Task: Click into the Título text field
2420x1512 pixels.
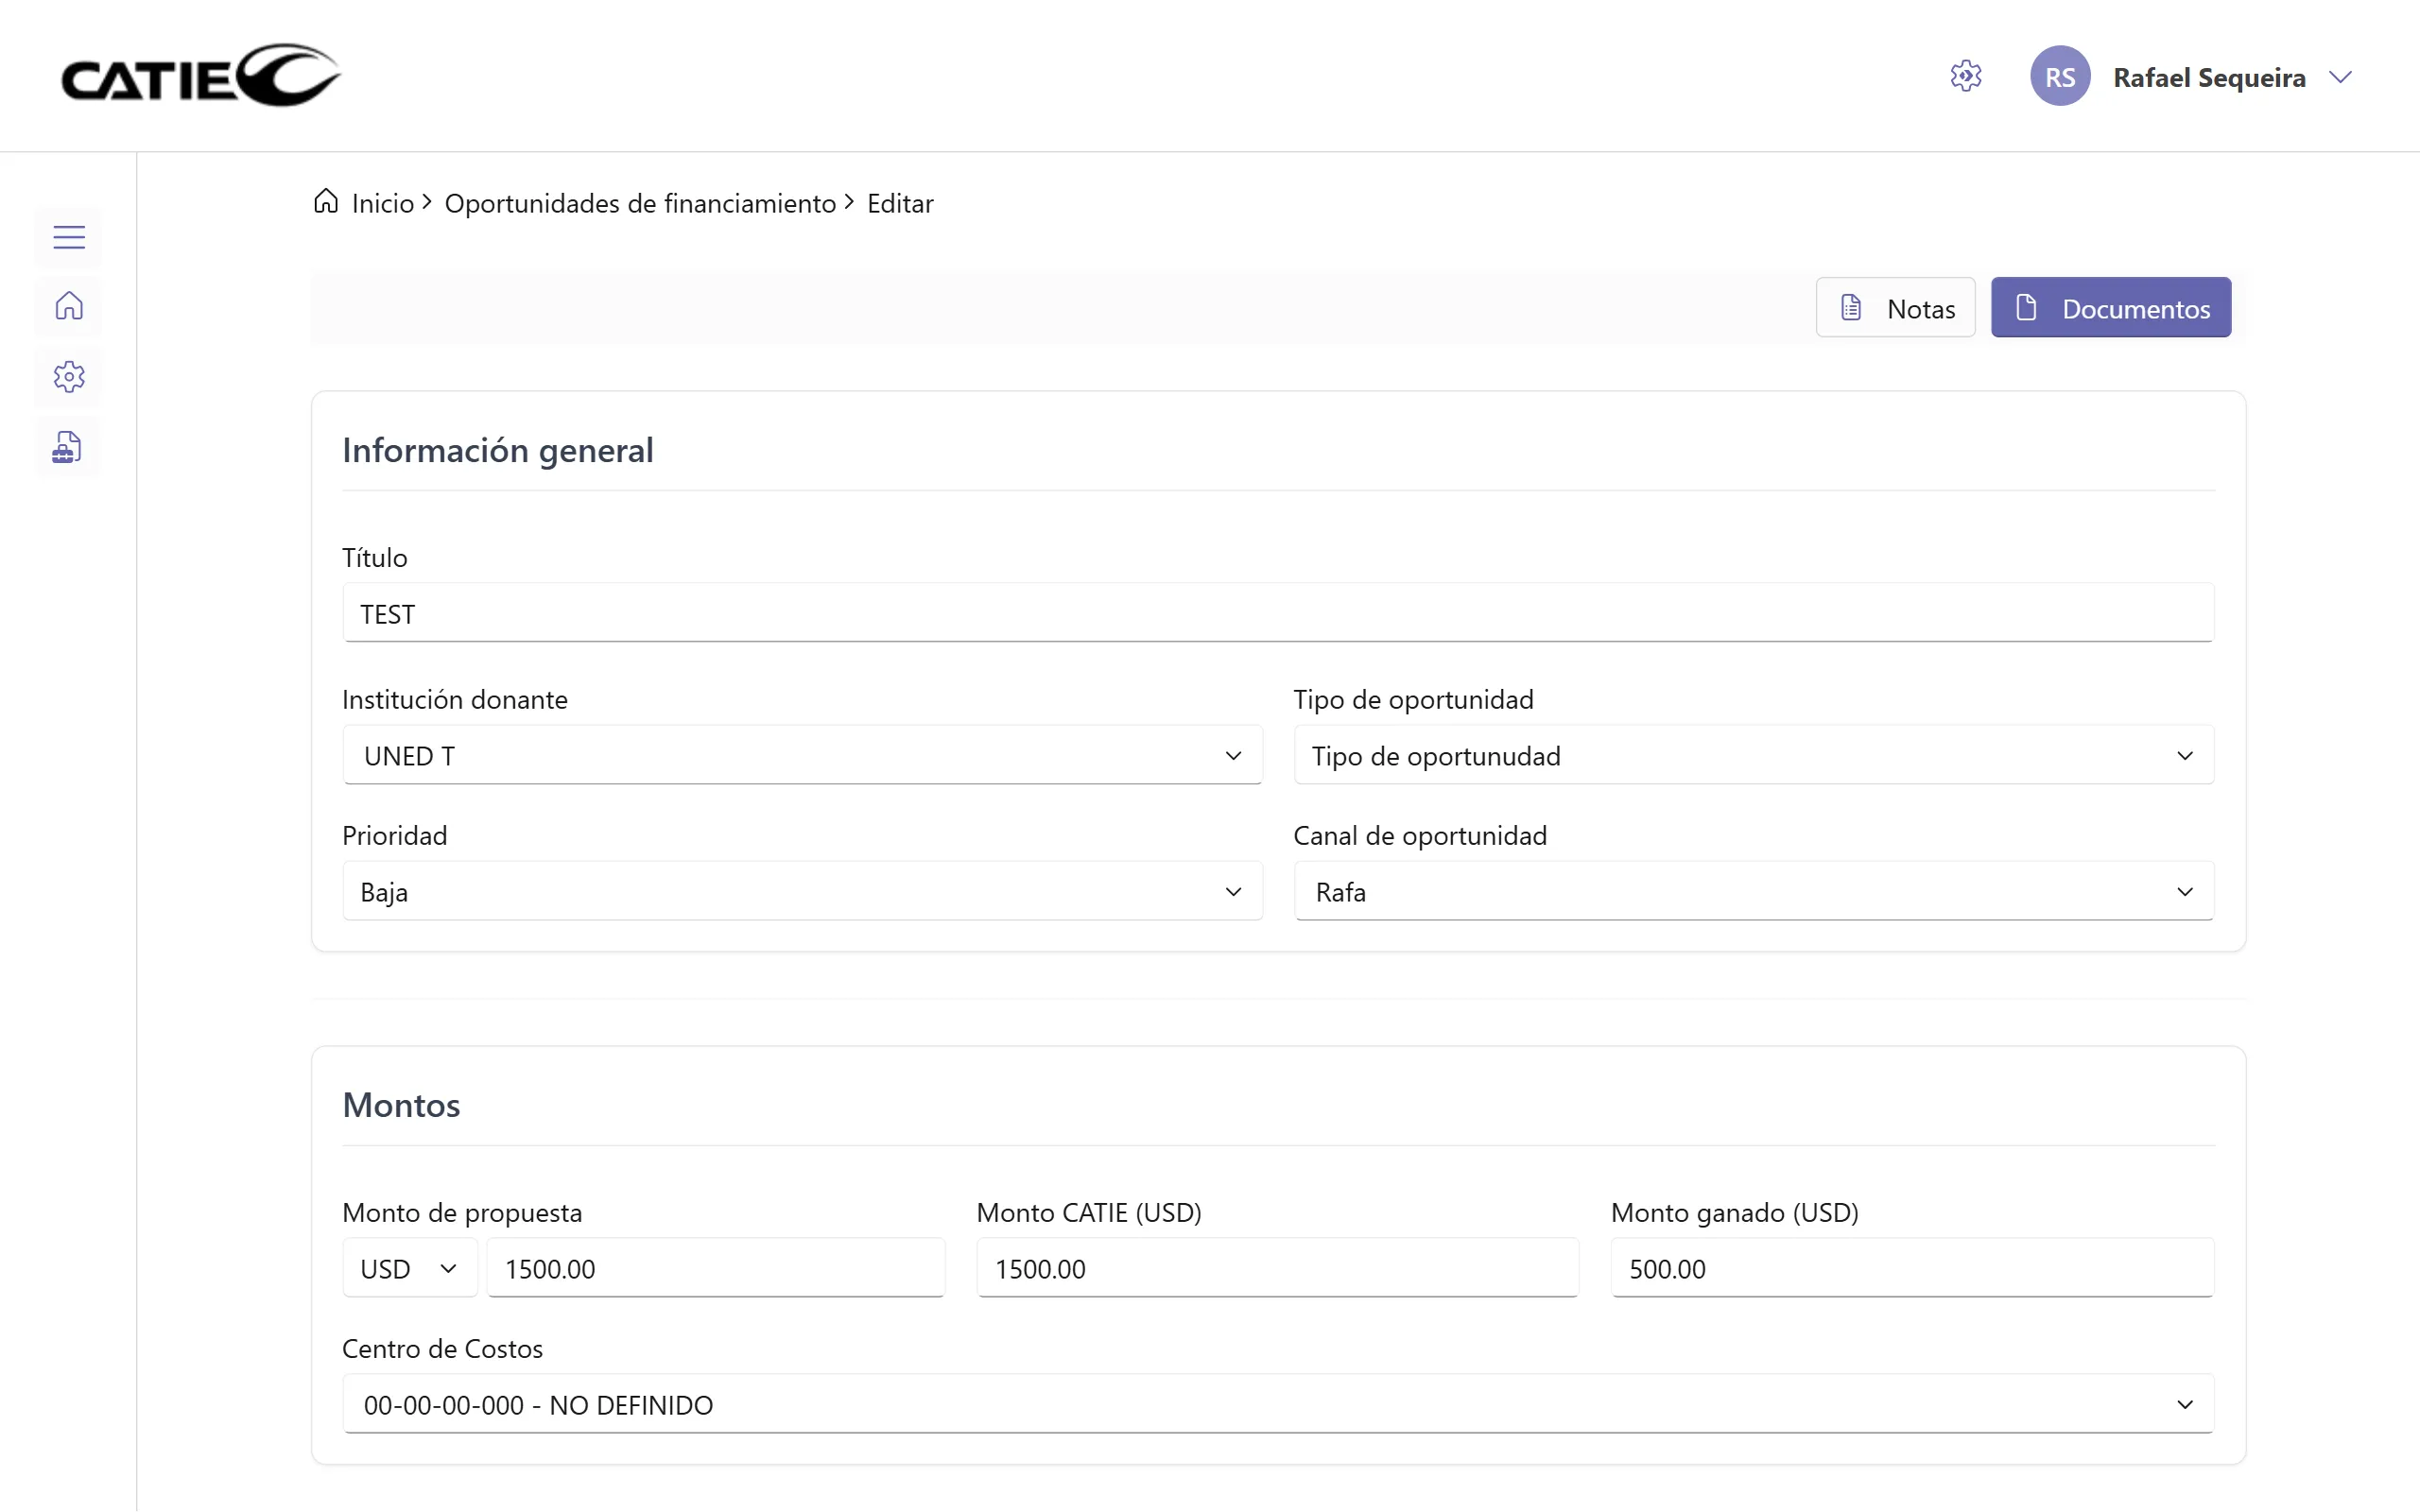Action: click(x=1277, y=614)
